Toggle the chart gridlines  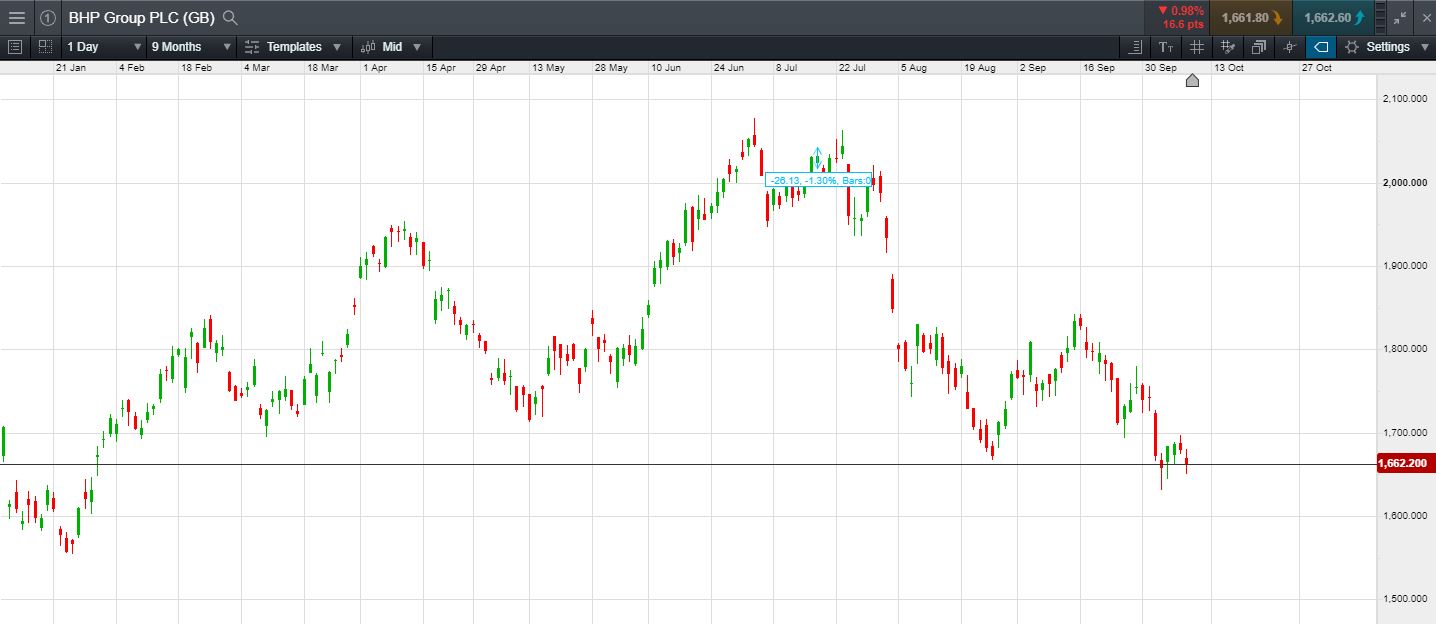1197,47
